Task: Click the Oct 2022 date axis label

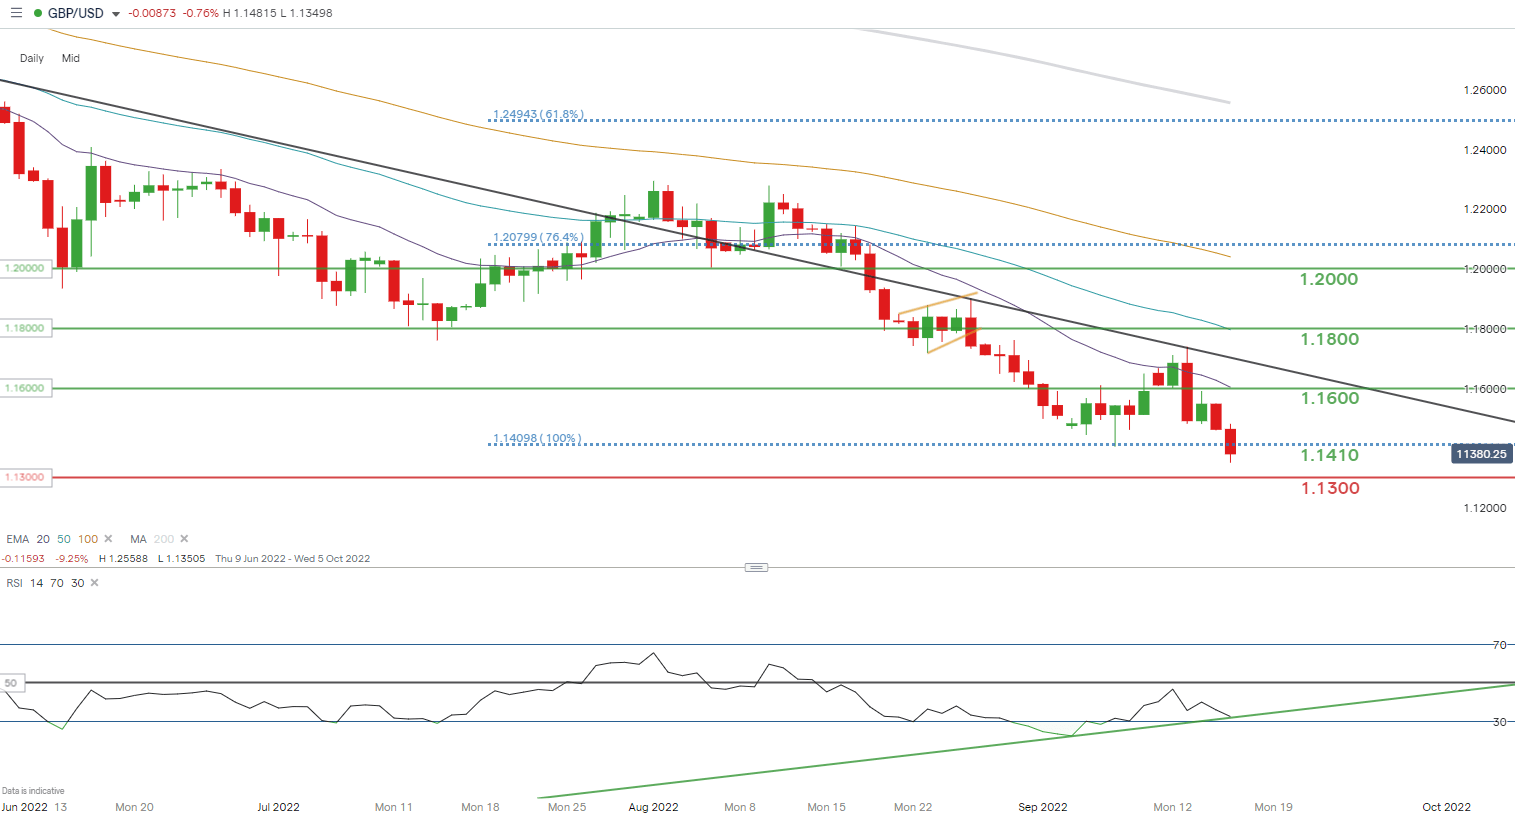Action: tap(1447, 807)
